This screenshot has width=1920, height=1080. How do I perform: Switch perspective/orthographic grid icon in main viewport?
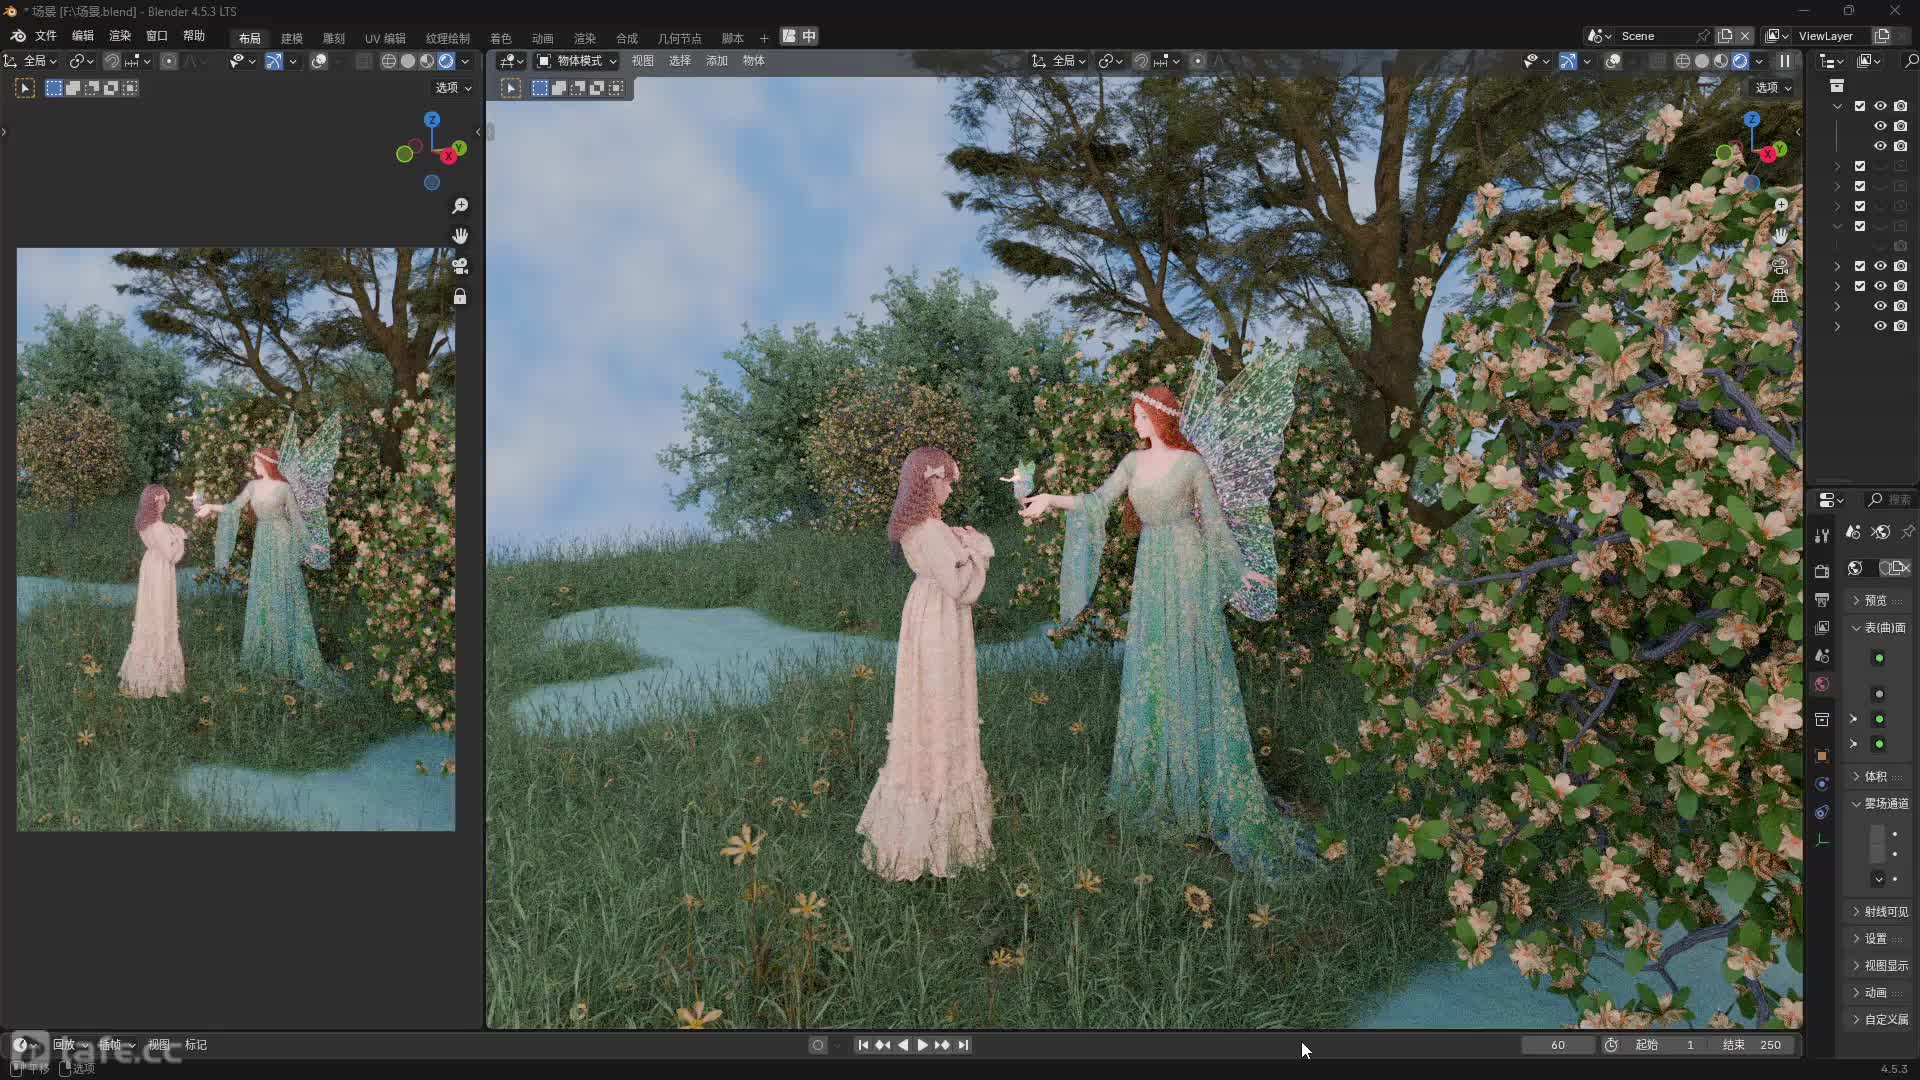tap(1780, 296)
